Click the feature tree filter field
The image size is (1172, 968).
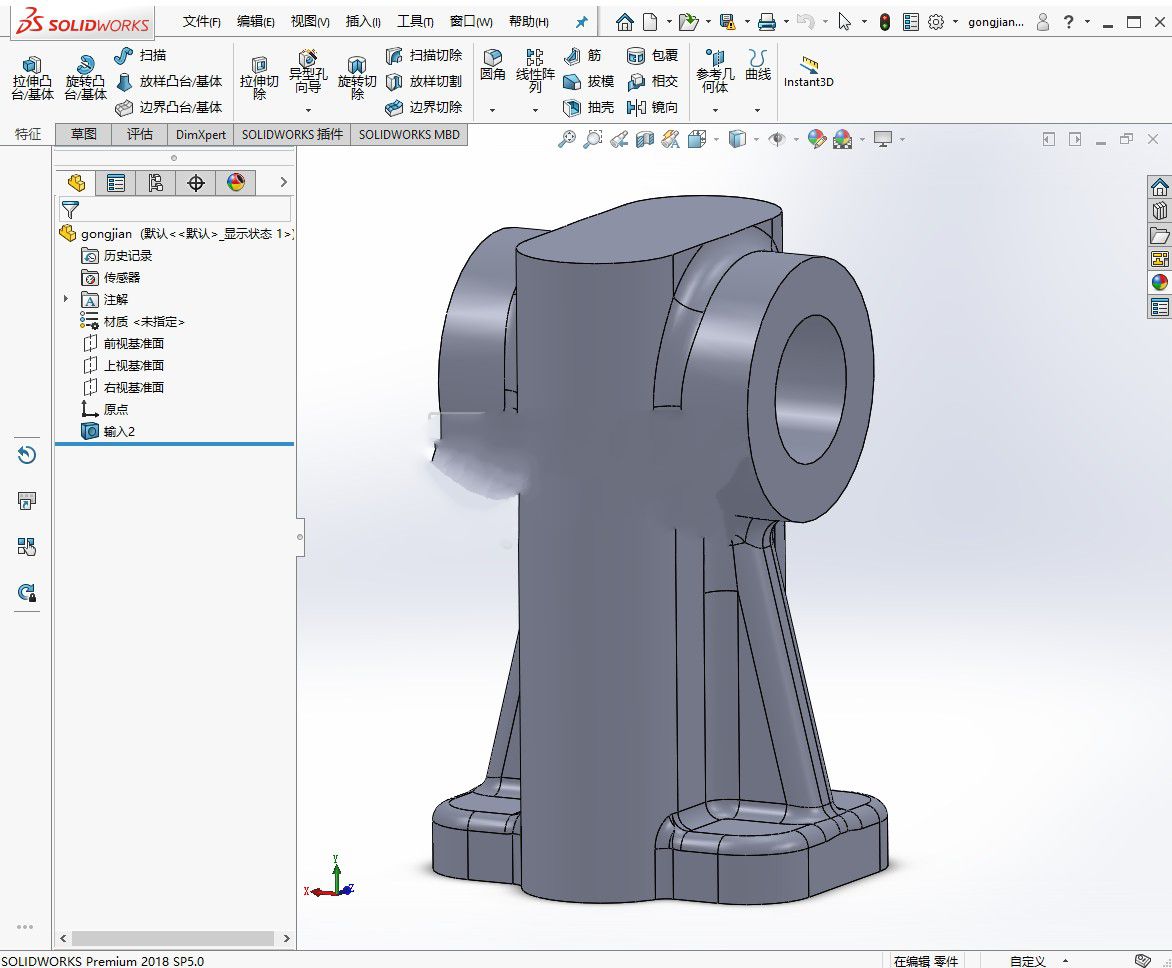(175, 209)
